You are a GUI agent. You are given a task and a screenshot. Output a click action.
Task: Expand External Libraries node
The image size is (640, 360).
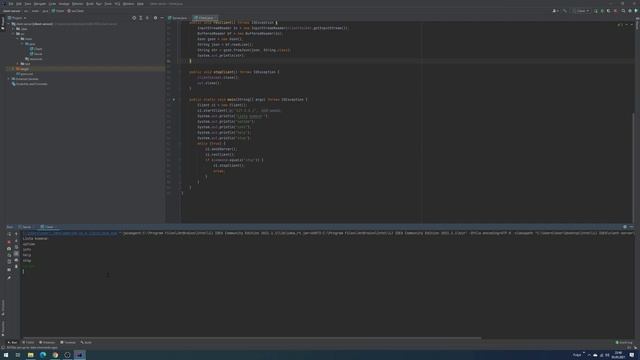click(9, 79)
